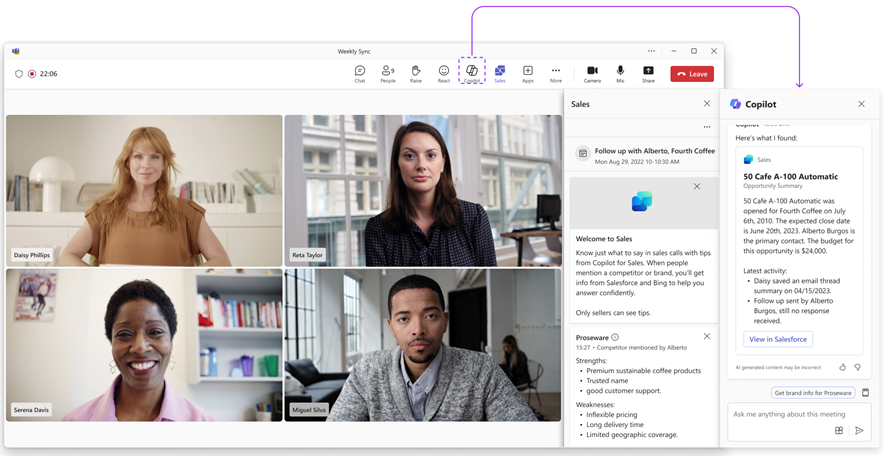
Task: Expand the More options menu
Action: click(x=556, y=72)
